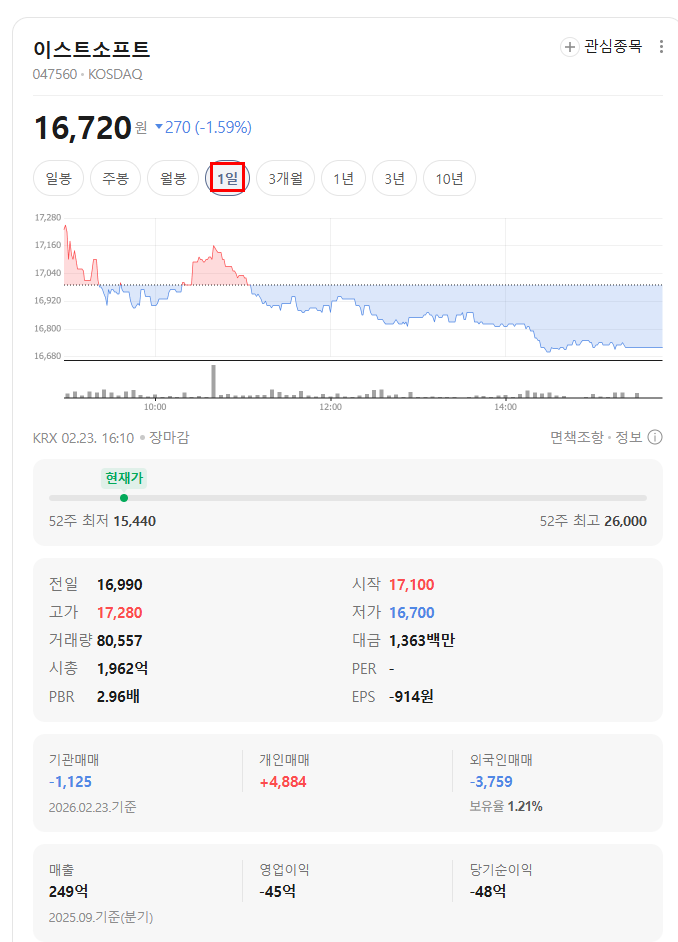This screenshot has height=942, width=678.
Task: Click the PBR value 2.96배
Action: [118, 697]
